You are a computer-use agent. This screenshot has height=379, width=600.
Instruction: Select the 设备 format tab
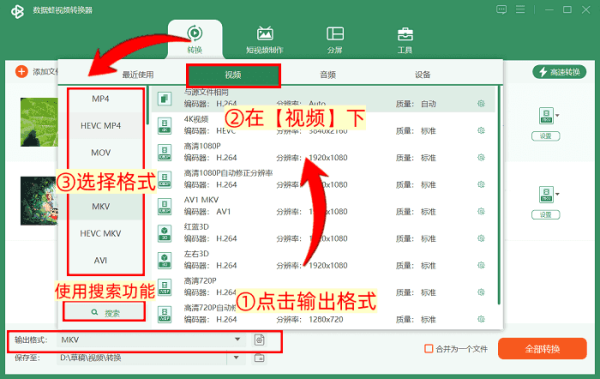[423, 75]
